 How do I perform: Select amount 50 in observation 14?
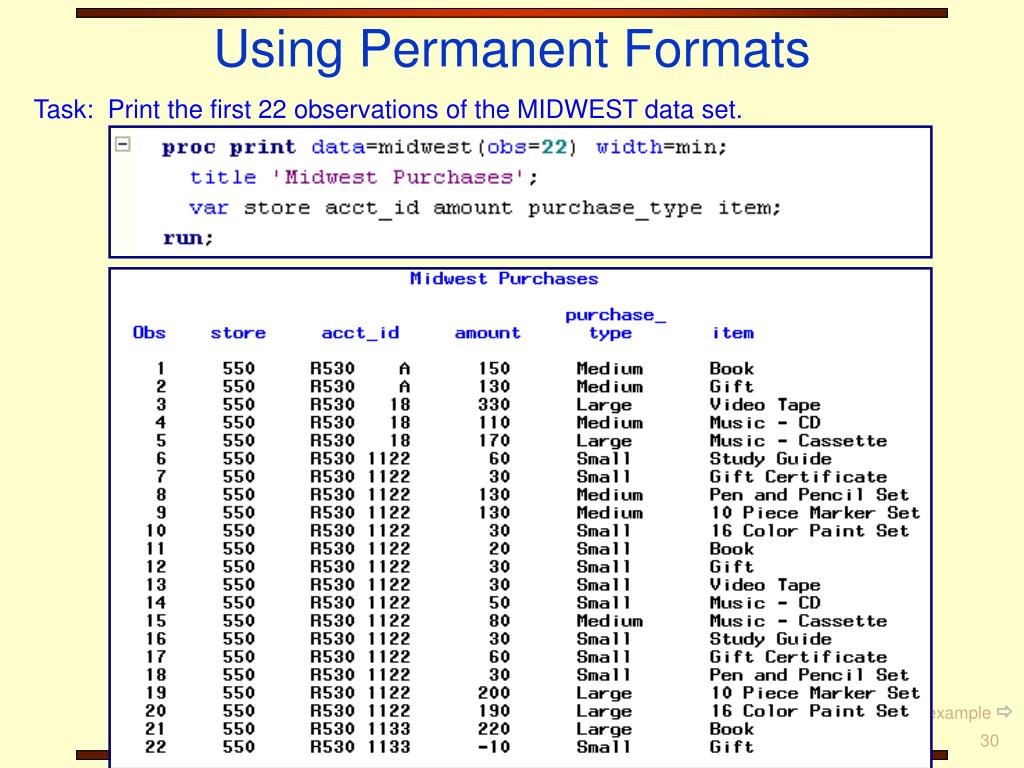(x=499, y=603)
